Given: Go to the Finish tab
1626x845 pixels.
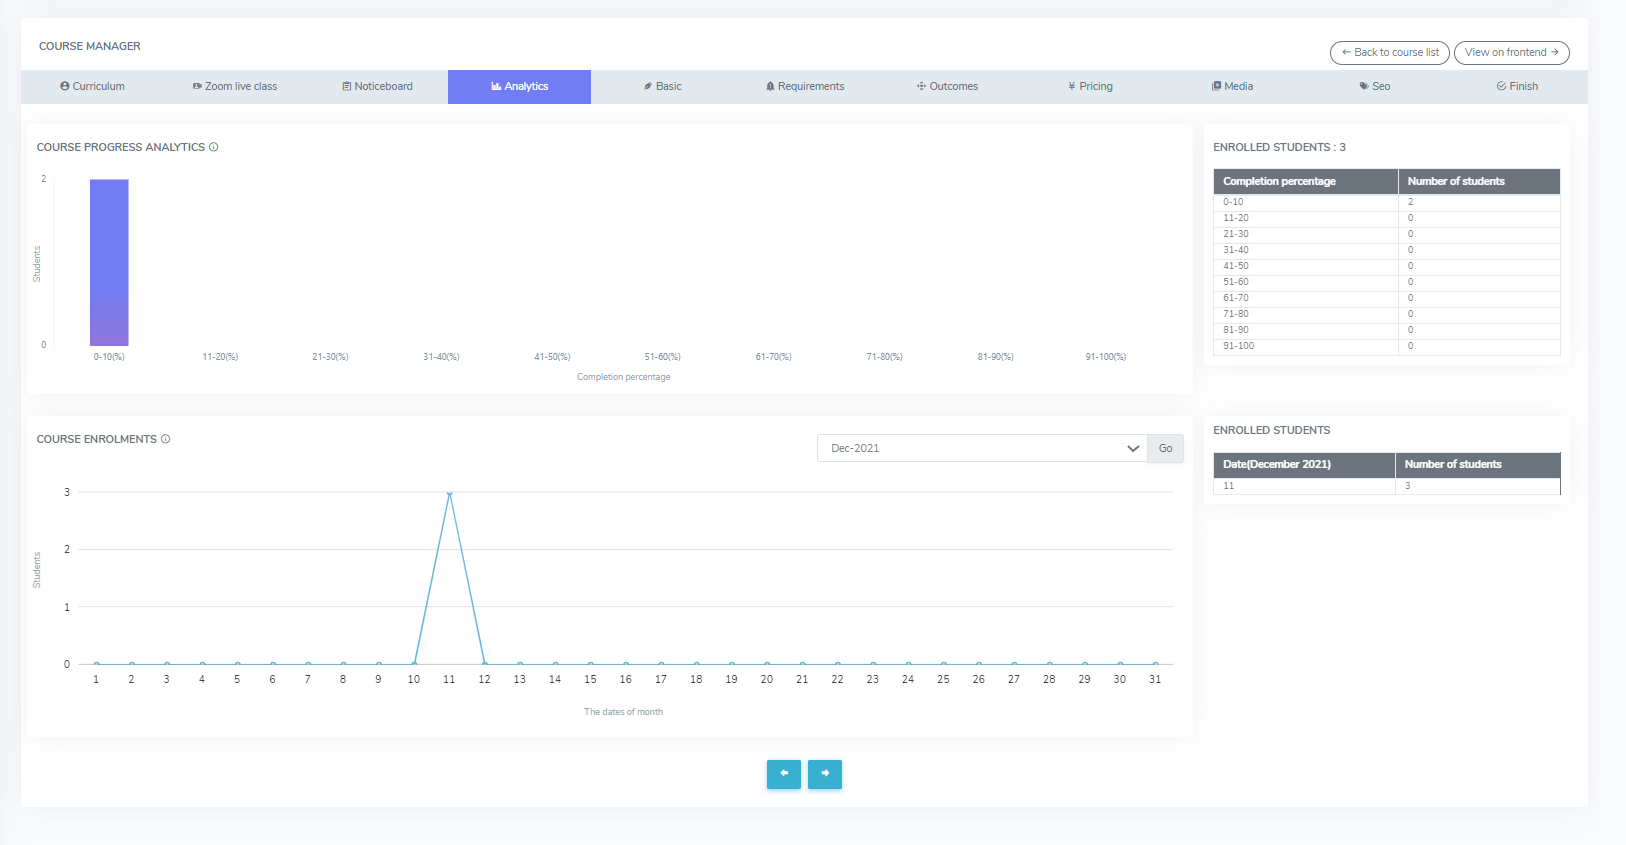Looking at the screenshot, I should pos(1517,86).
